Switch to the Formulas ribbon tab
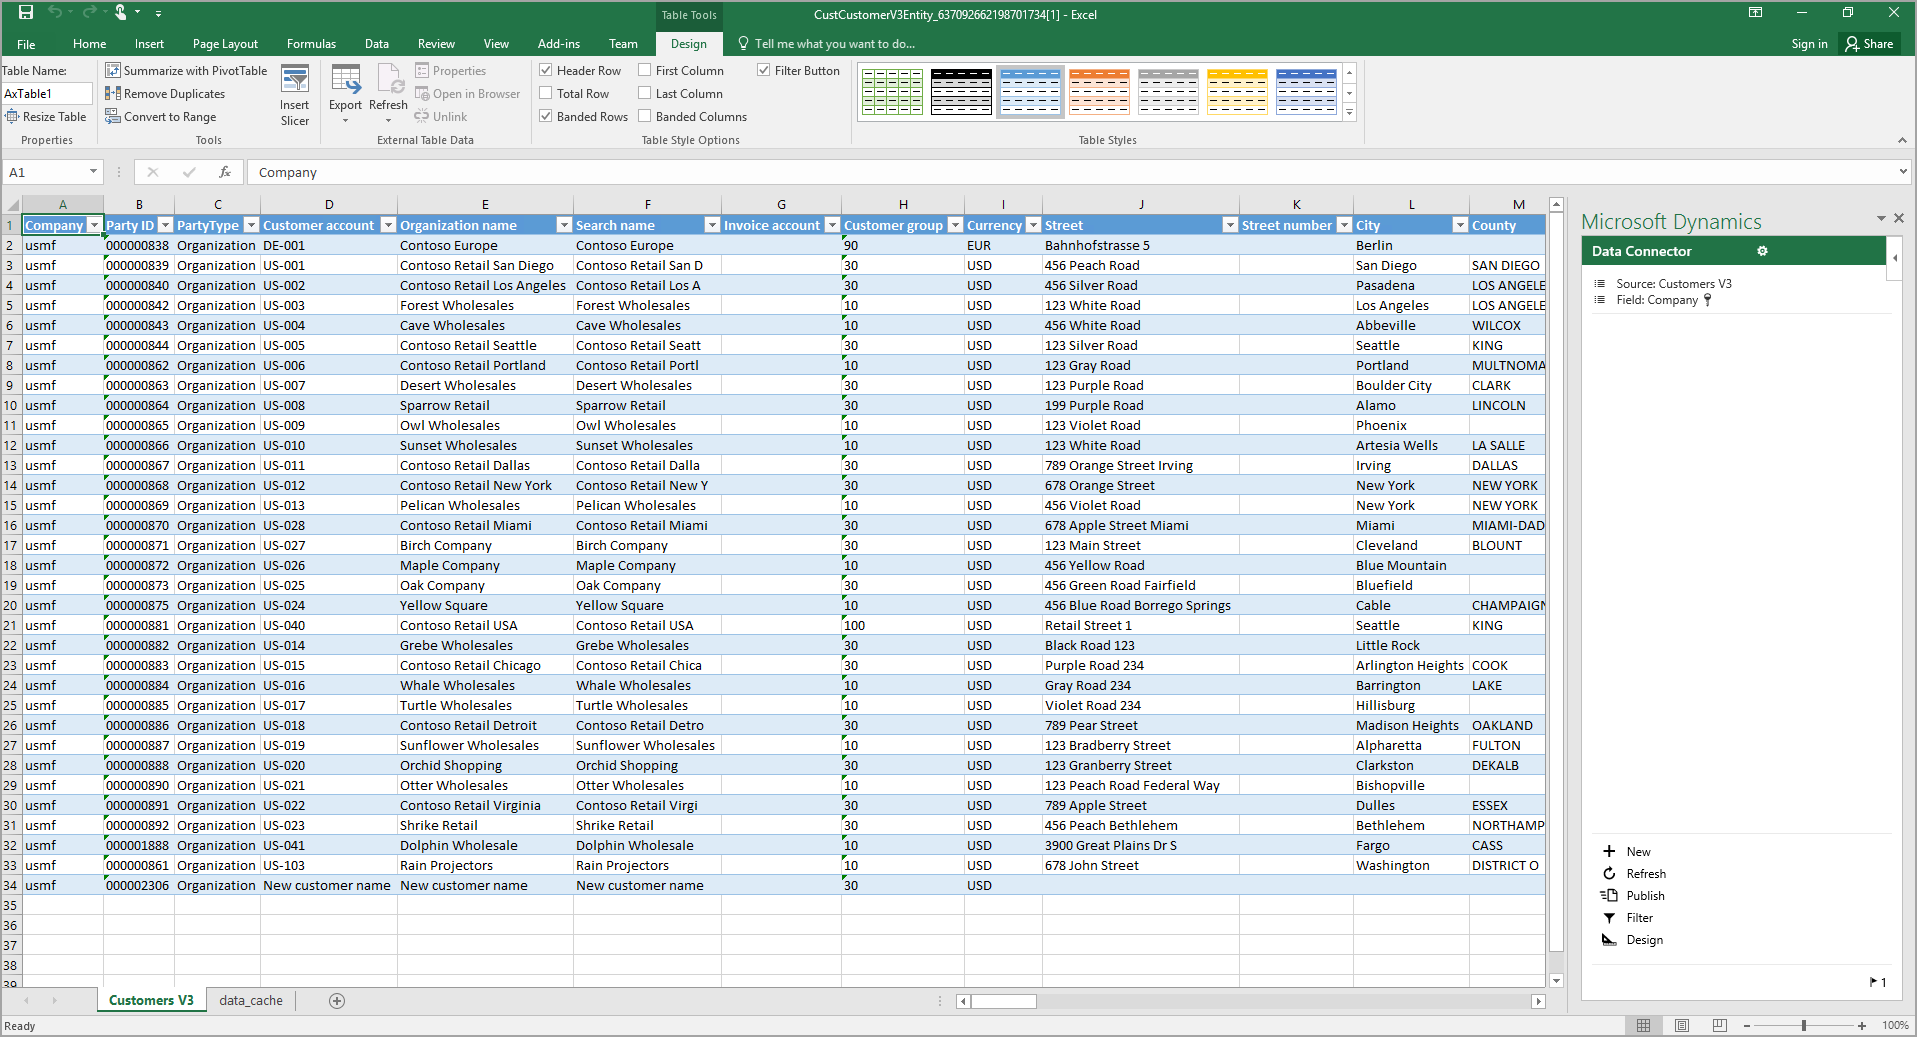 click(x=311, y=43)
